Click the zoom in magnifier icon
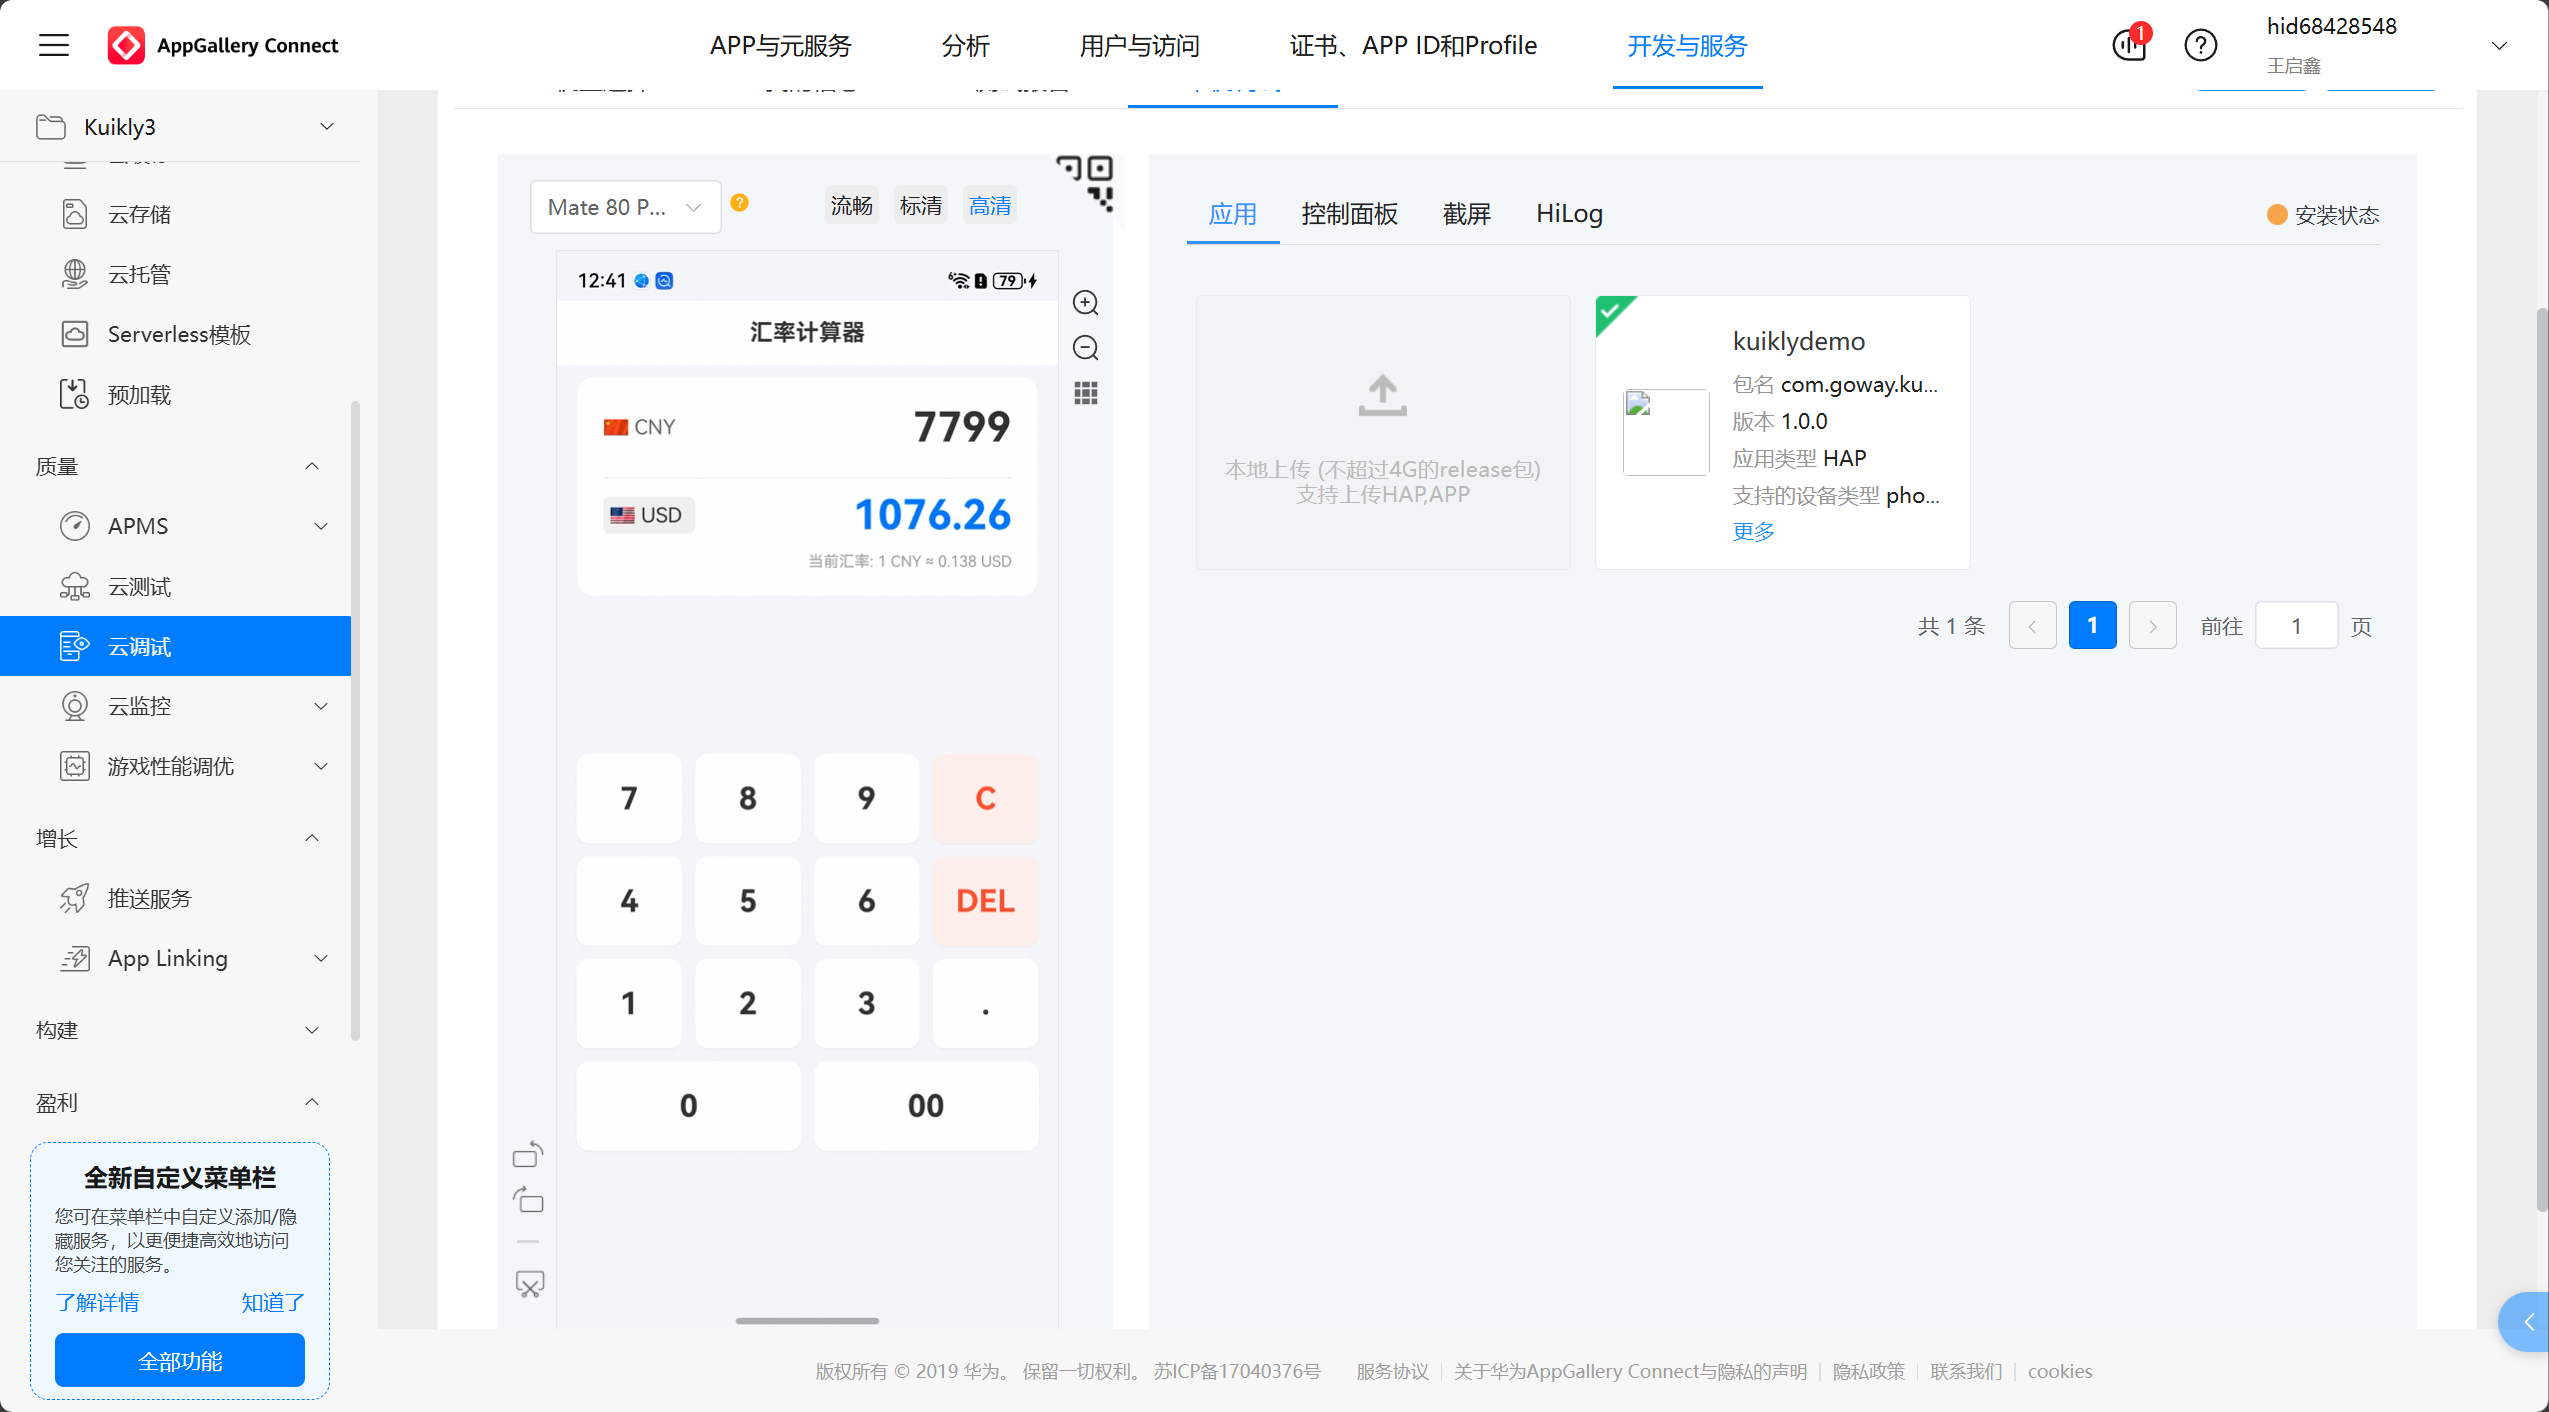2549x1412 pixels. (x=1085, y=302)
